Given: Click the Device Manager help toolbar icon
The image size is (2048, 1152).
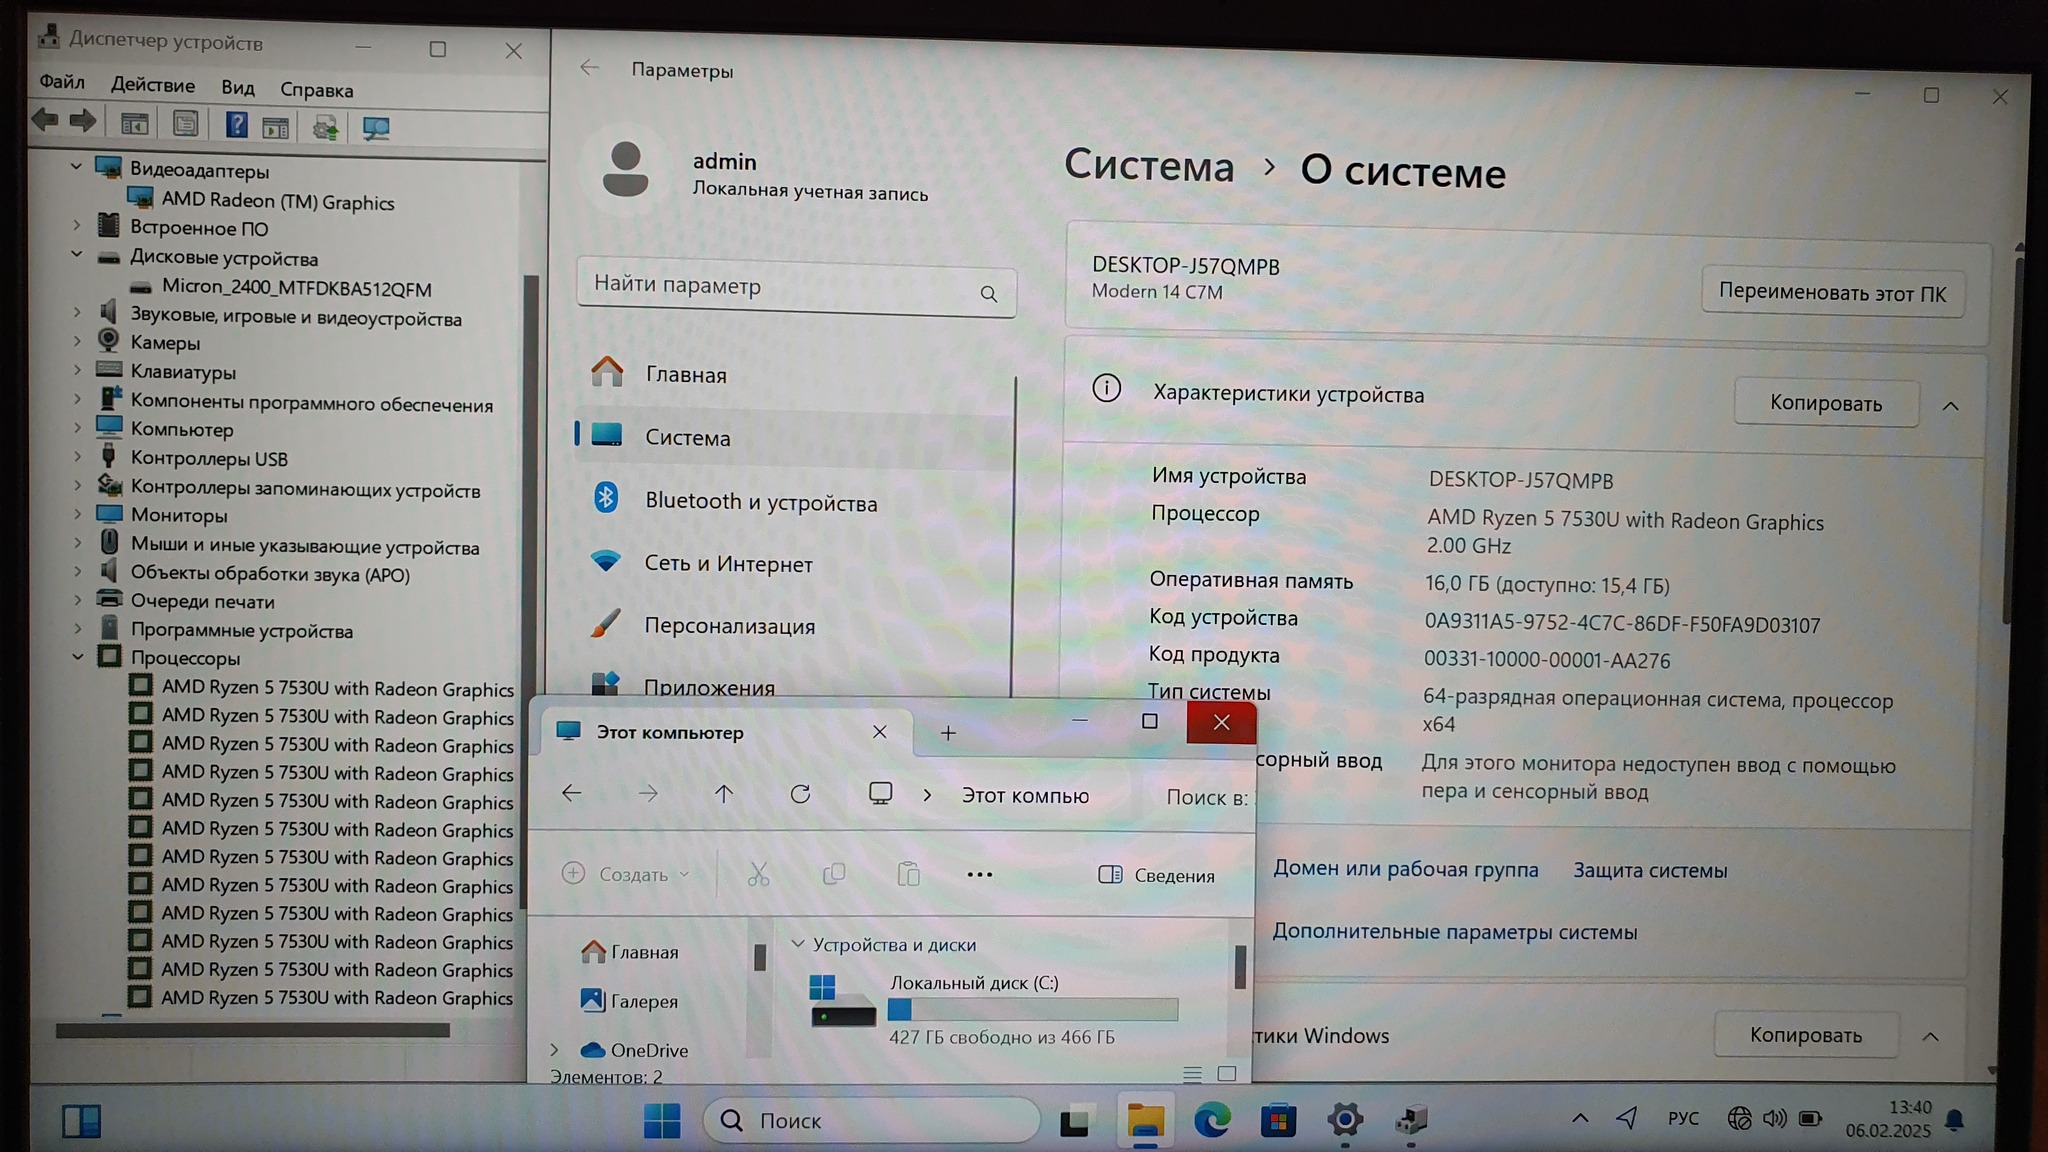Looking at the screenshot, I should pos(236,124).
